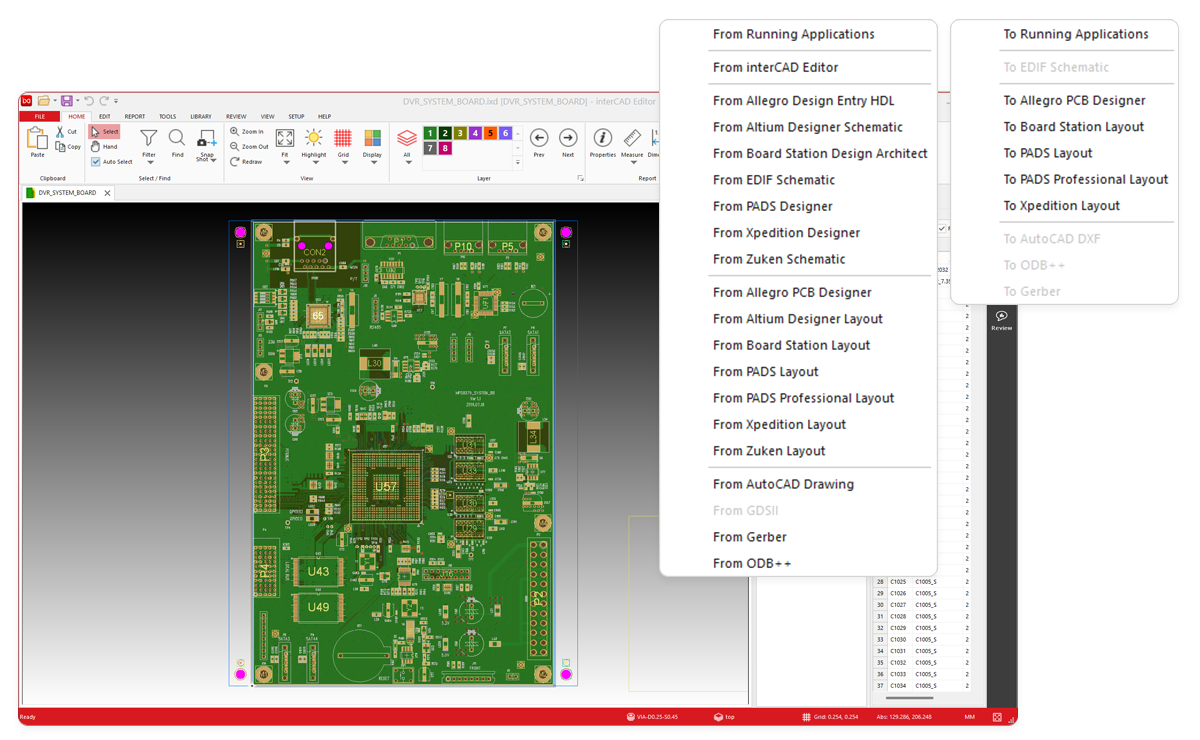The width and height of the screenshot is (1200, 740).
Task: Redraw the PCB view
Action: click(246, 161)
